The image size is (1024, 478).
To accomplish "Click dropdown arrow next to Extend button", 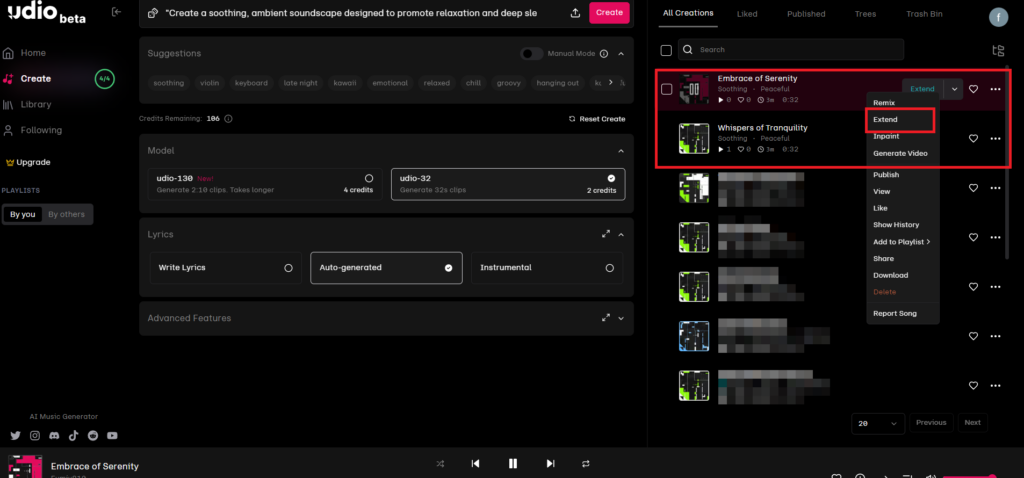I will [953, 89].
